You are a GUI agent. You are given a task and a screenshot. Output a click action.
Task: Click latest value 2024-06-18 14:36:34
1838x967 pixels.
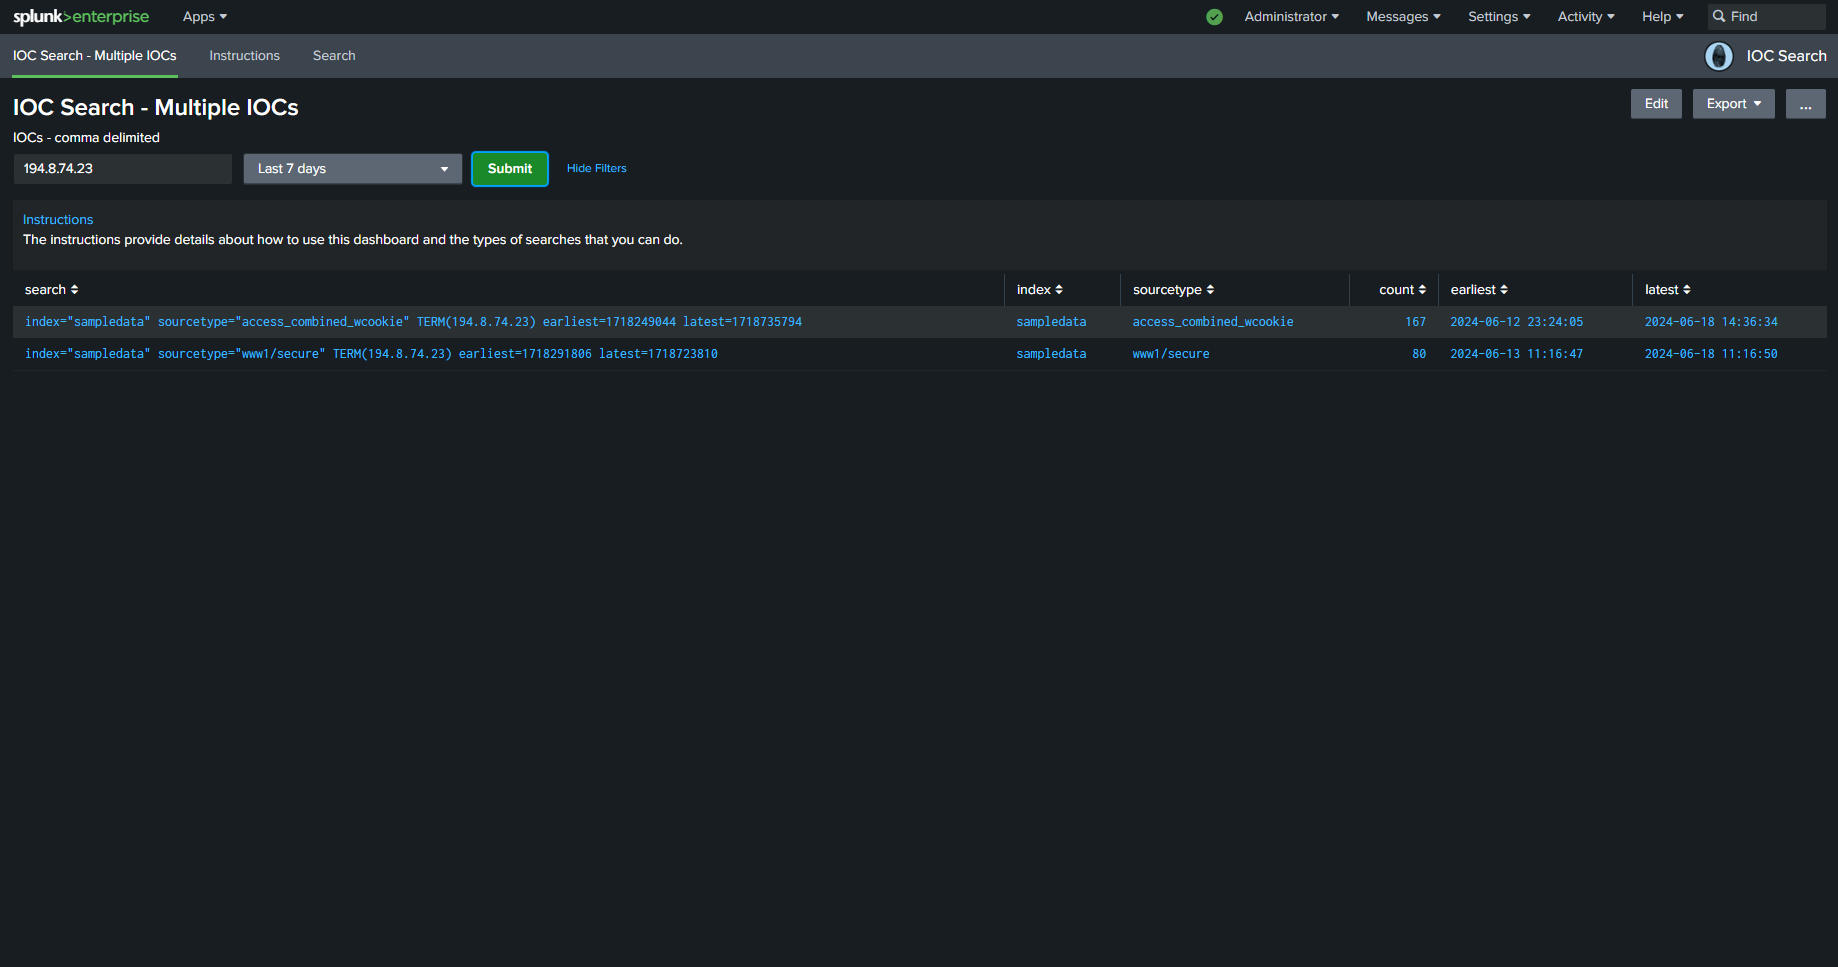pyautogui.click(x=1711, y=322)
